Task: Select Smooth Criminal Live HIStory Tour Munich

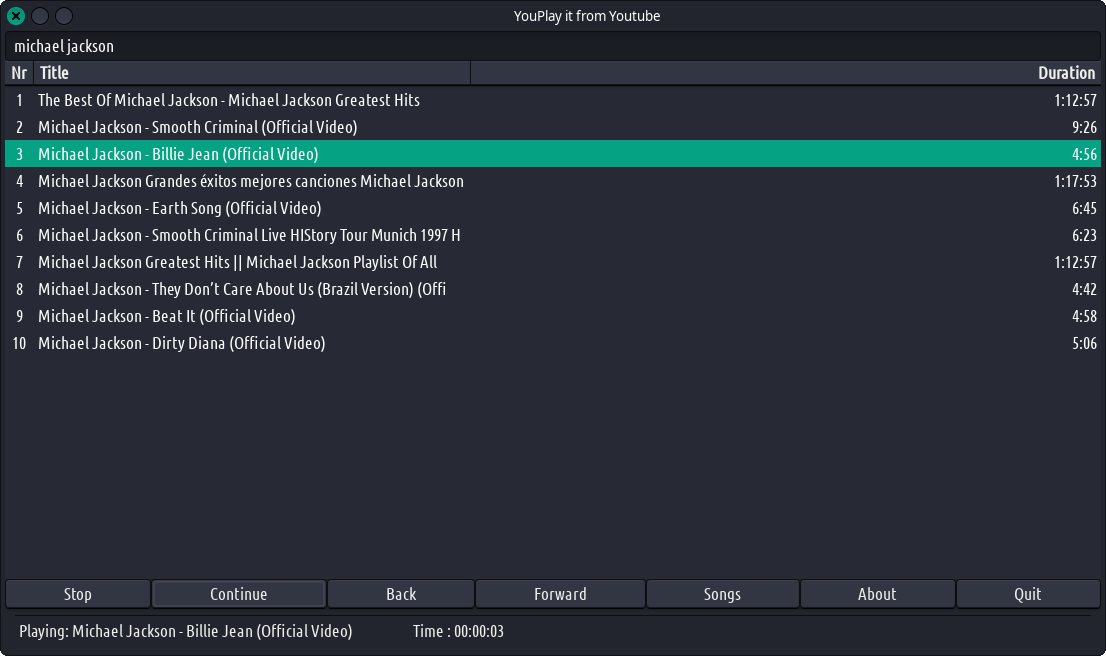Action: coord(249,235)
